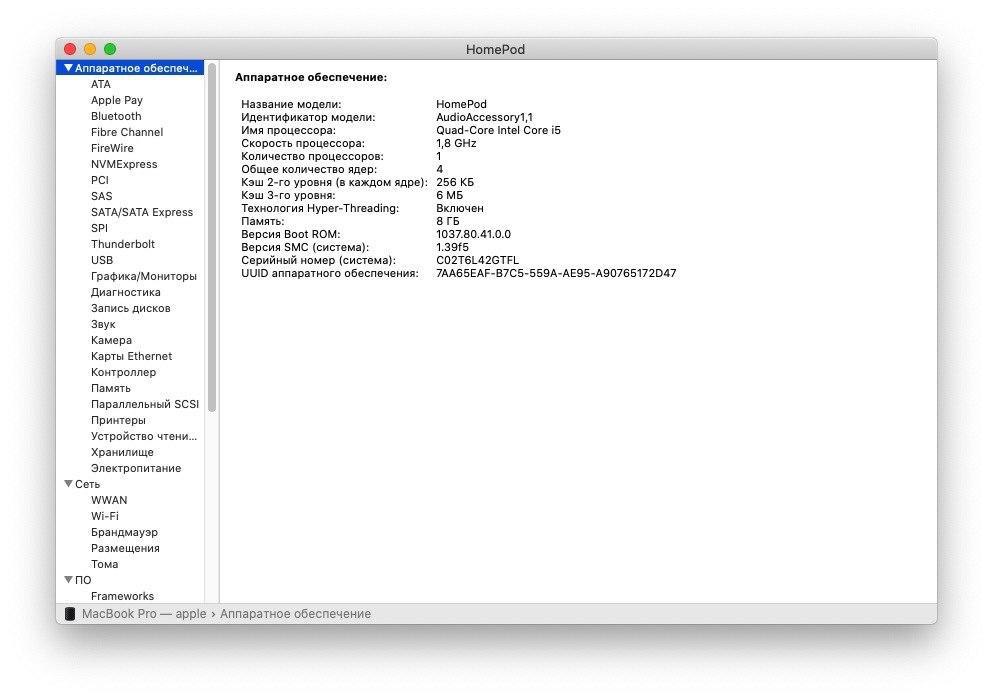993x698 pixels.
Task: Maximize the window with green button
Action: tap(110, 49)
